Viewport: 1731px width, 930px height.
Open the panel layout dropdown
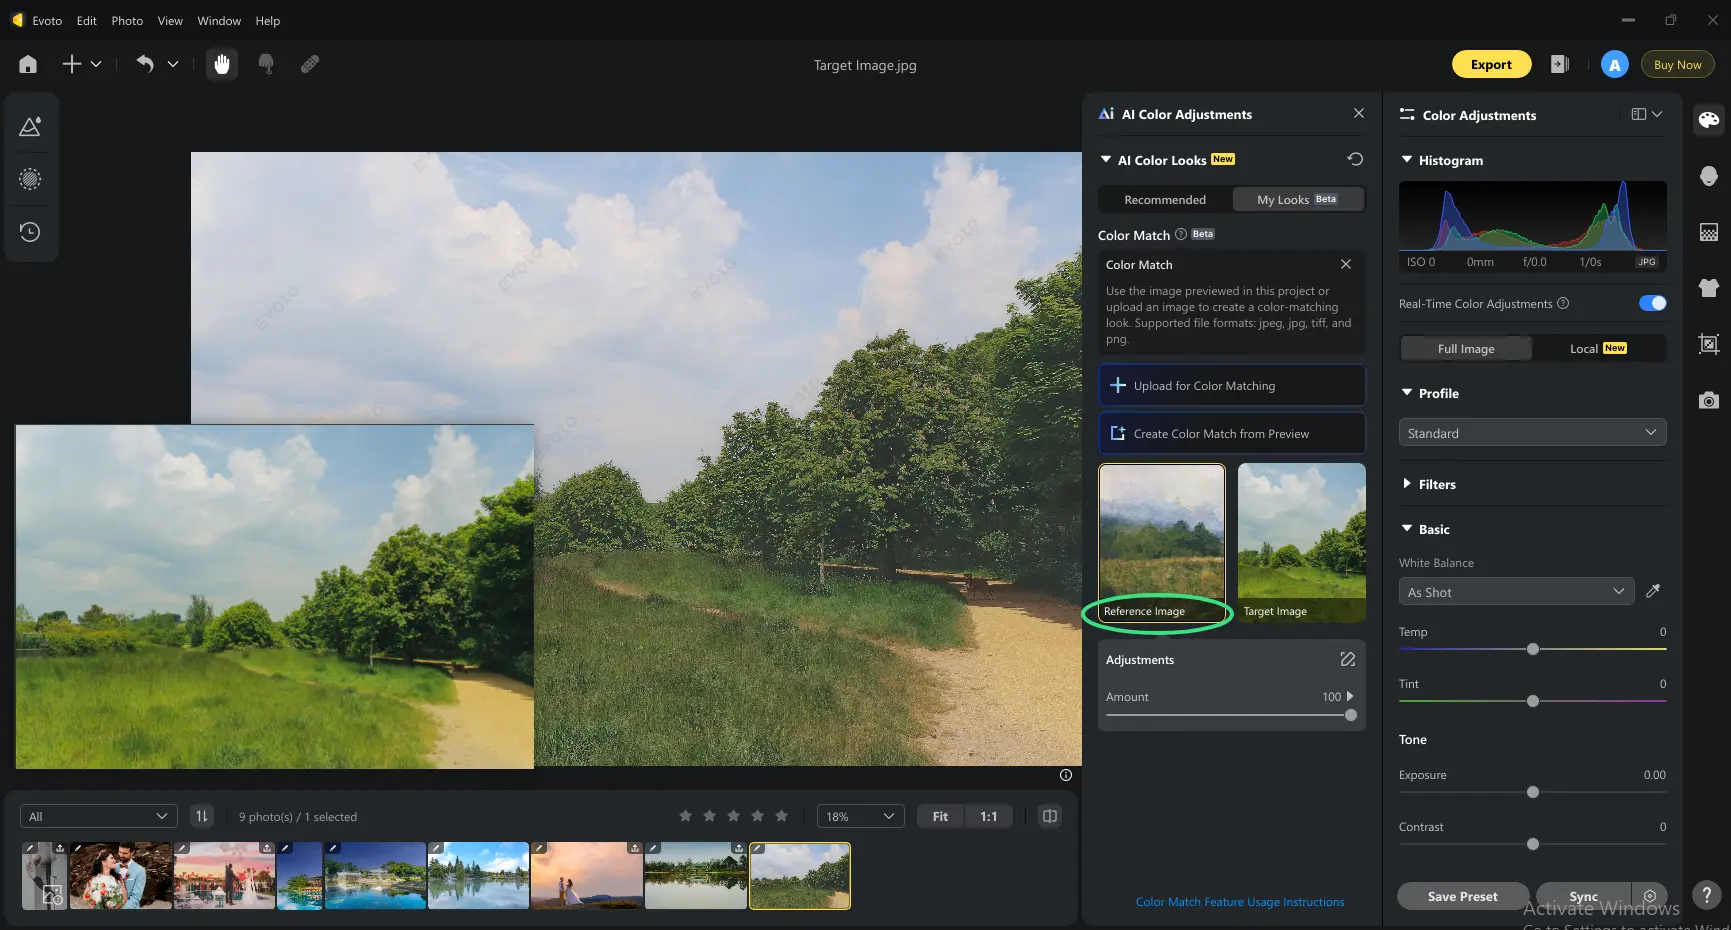pos(1646,114)
